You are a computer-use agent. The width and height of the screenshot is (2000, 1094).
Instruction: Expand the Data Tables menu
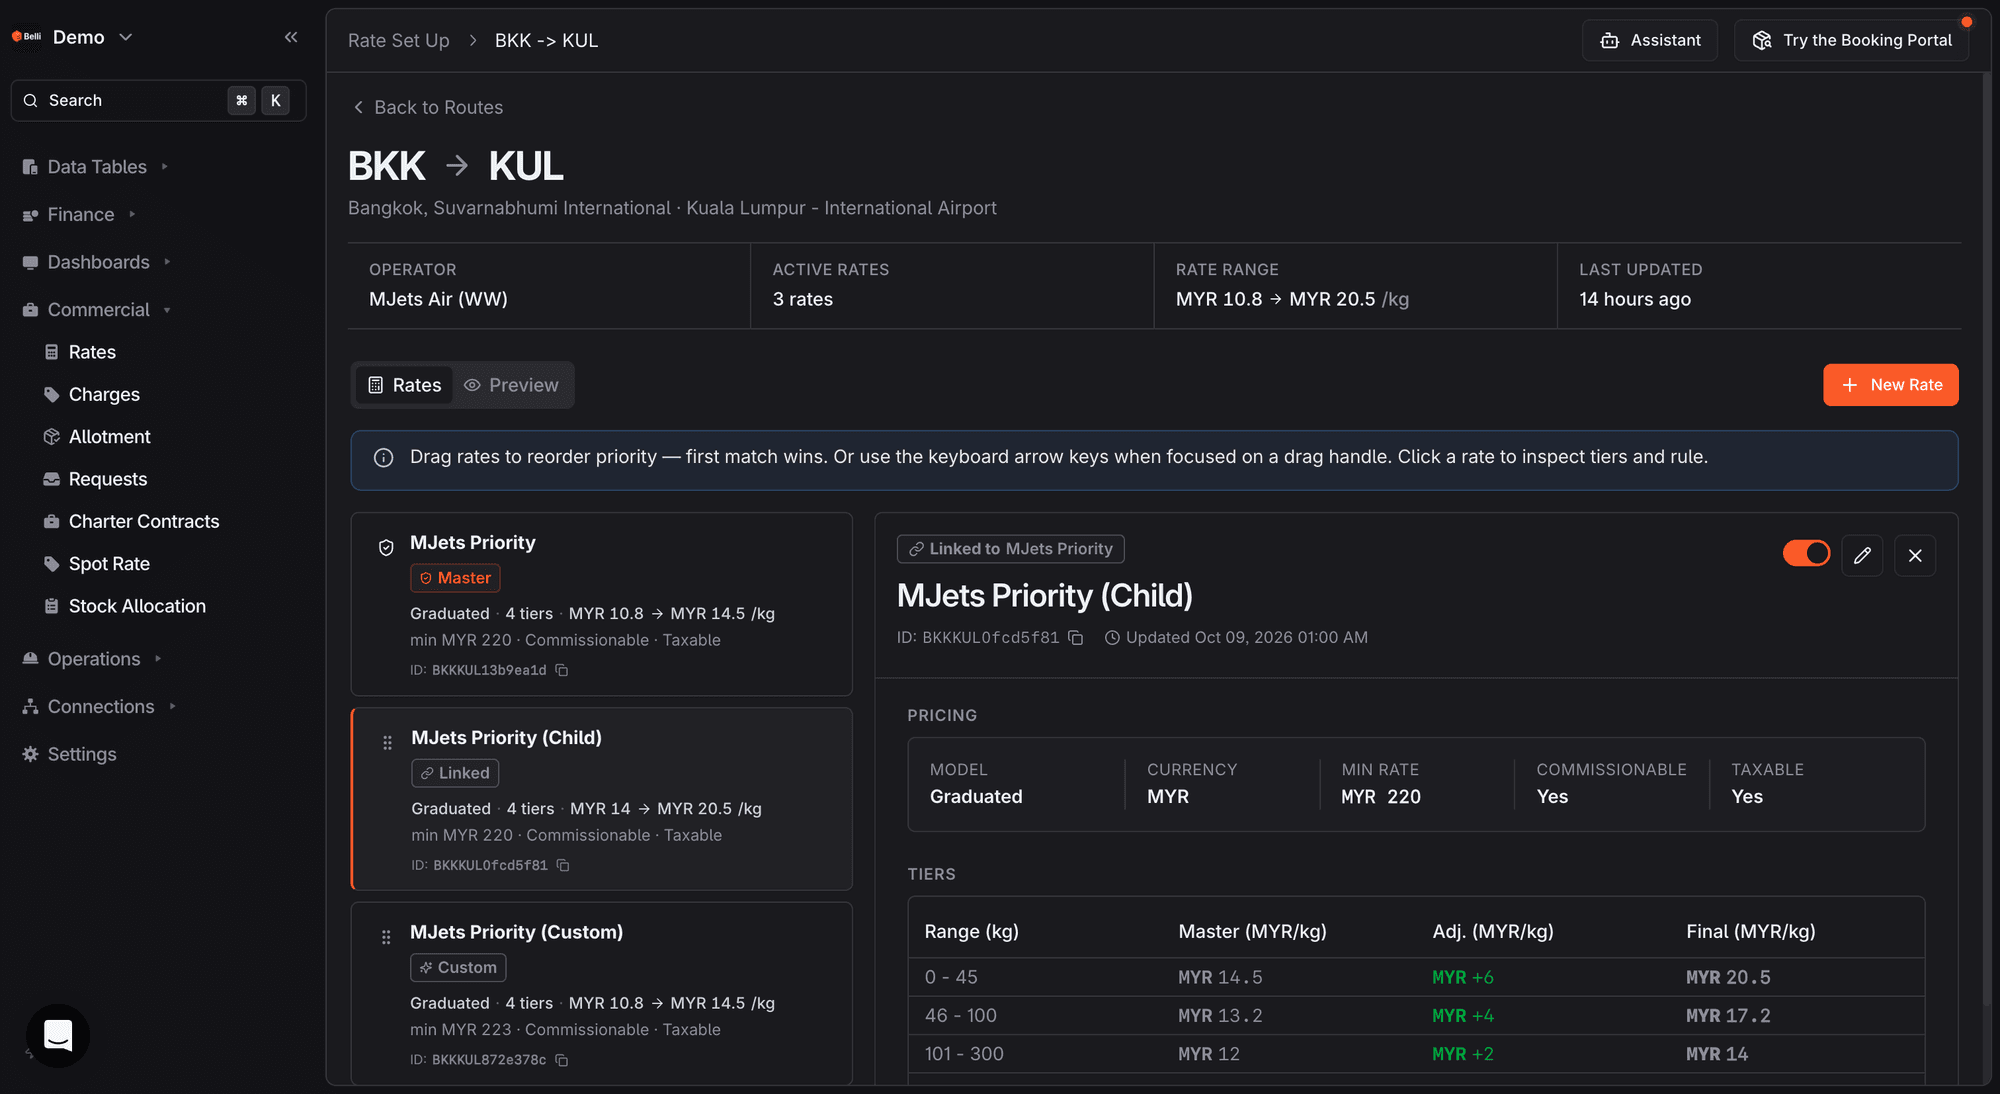(96, 167)
